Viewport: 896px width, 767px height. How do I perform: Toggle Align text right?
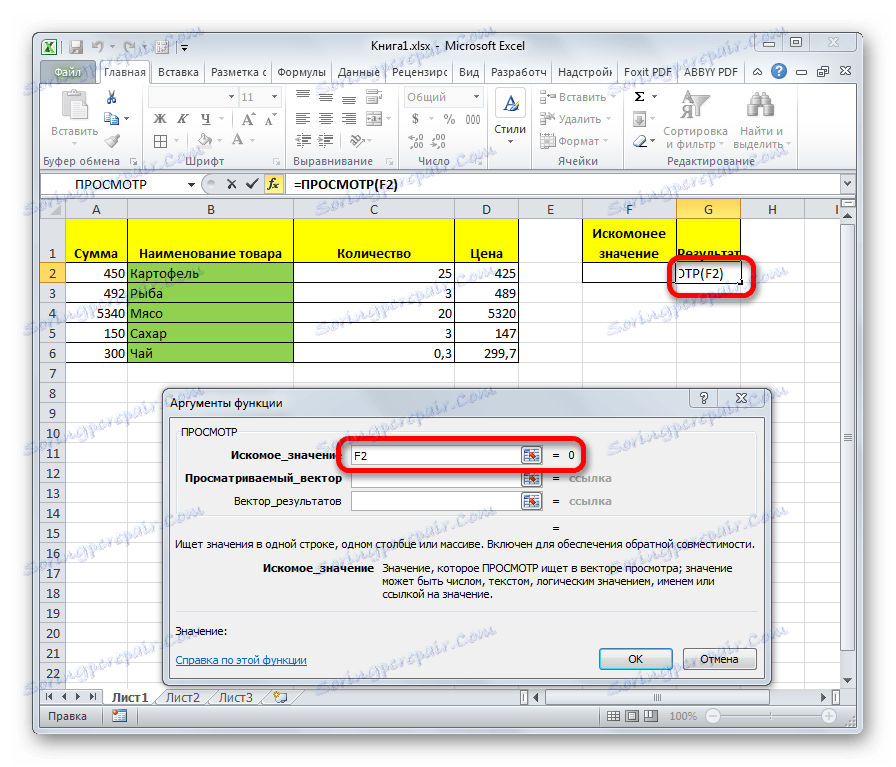coord(349,119)
